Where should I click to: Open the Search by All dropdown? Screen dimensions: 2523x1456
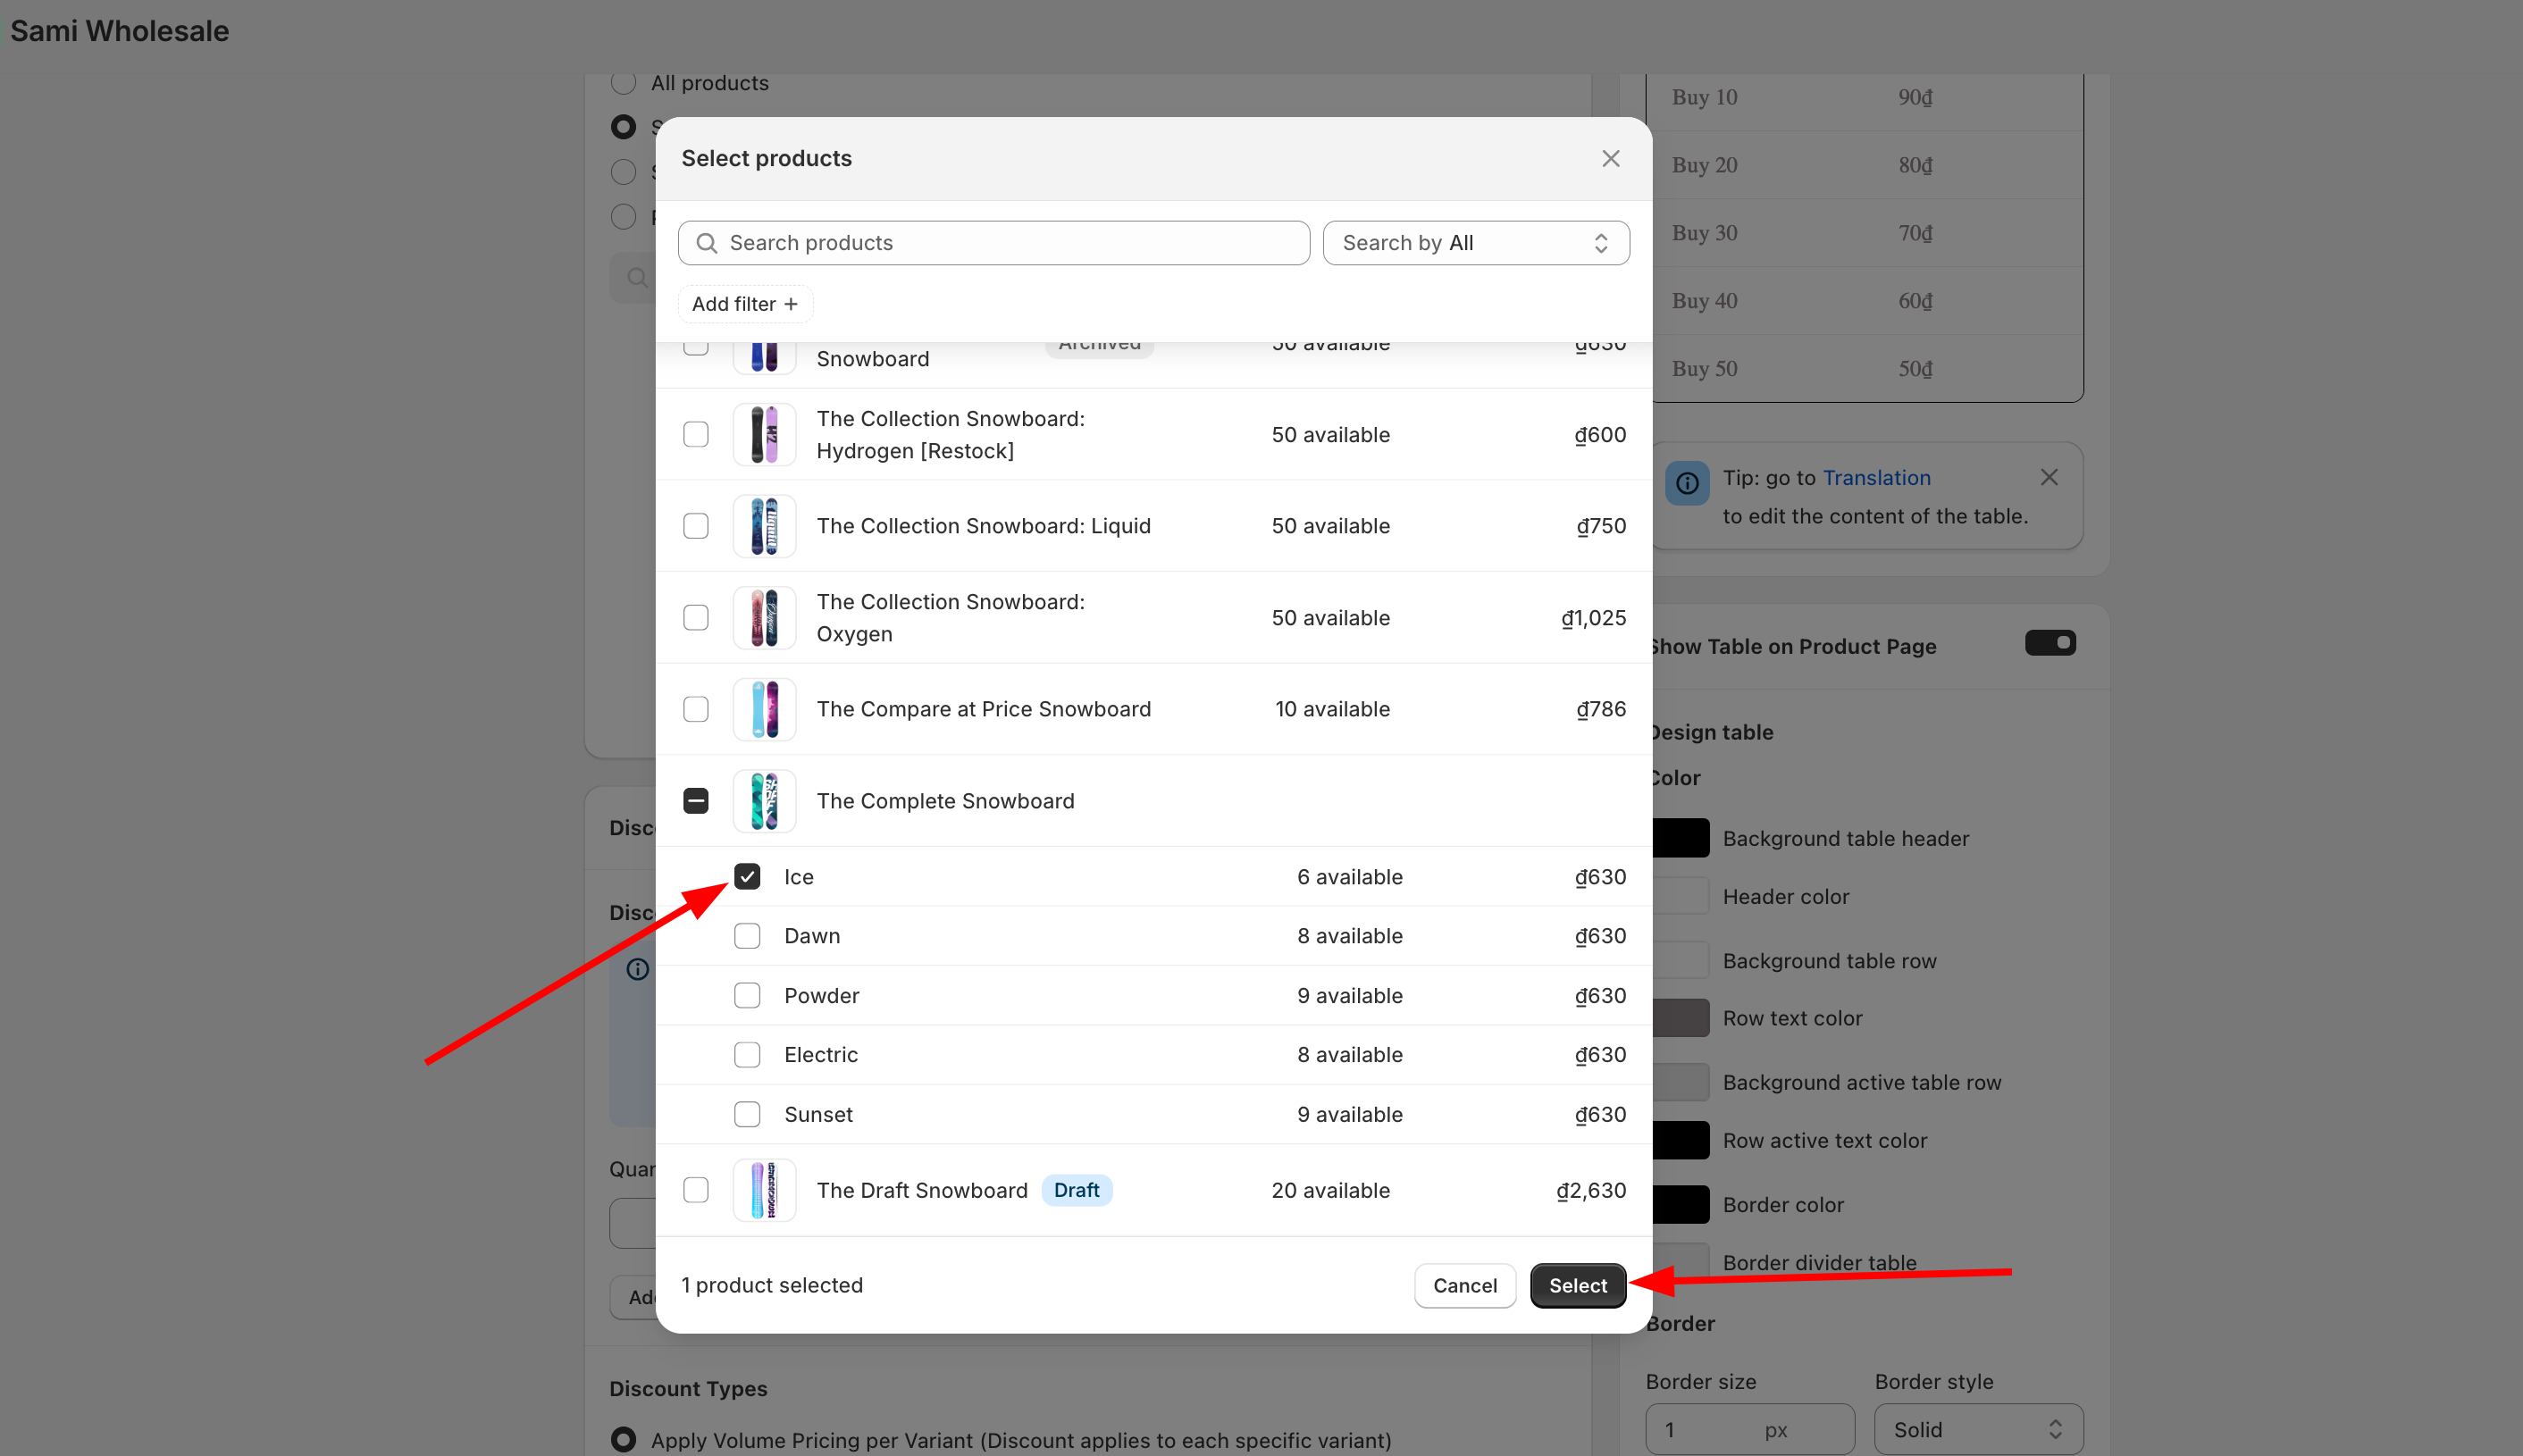[1476, 243]
